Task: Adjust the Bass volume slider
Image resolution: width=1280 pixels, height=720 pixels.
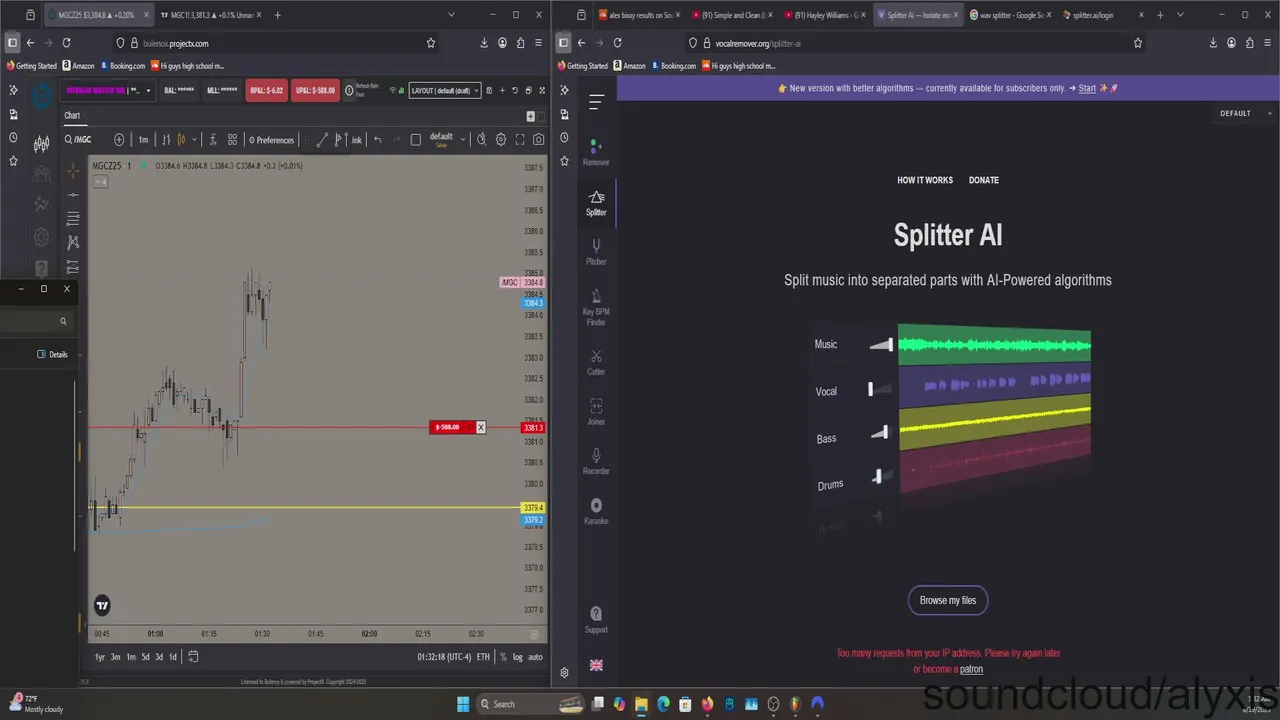Action: tap(881, 433)
